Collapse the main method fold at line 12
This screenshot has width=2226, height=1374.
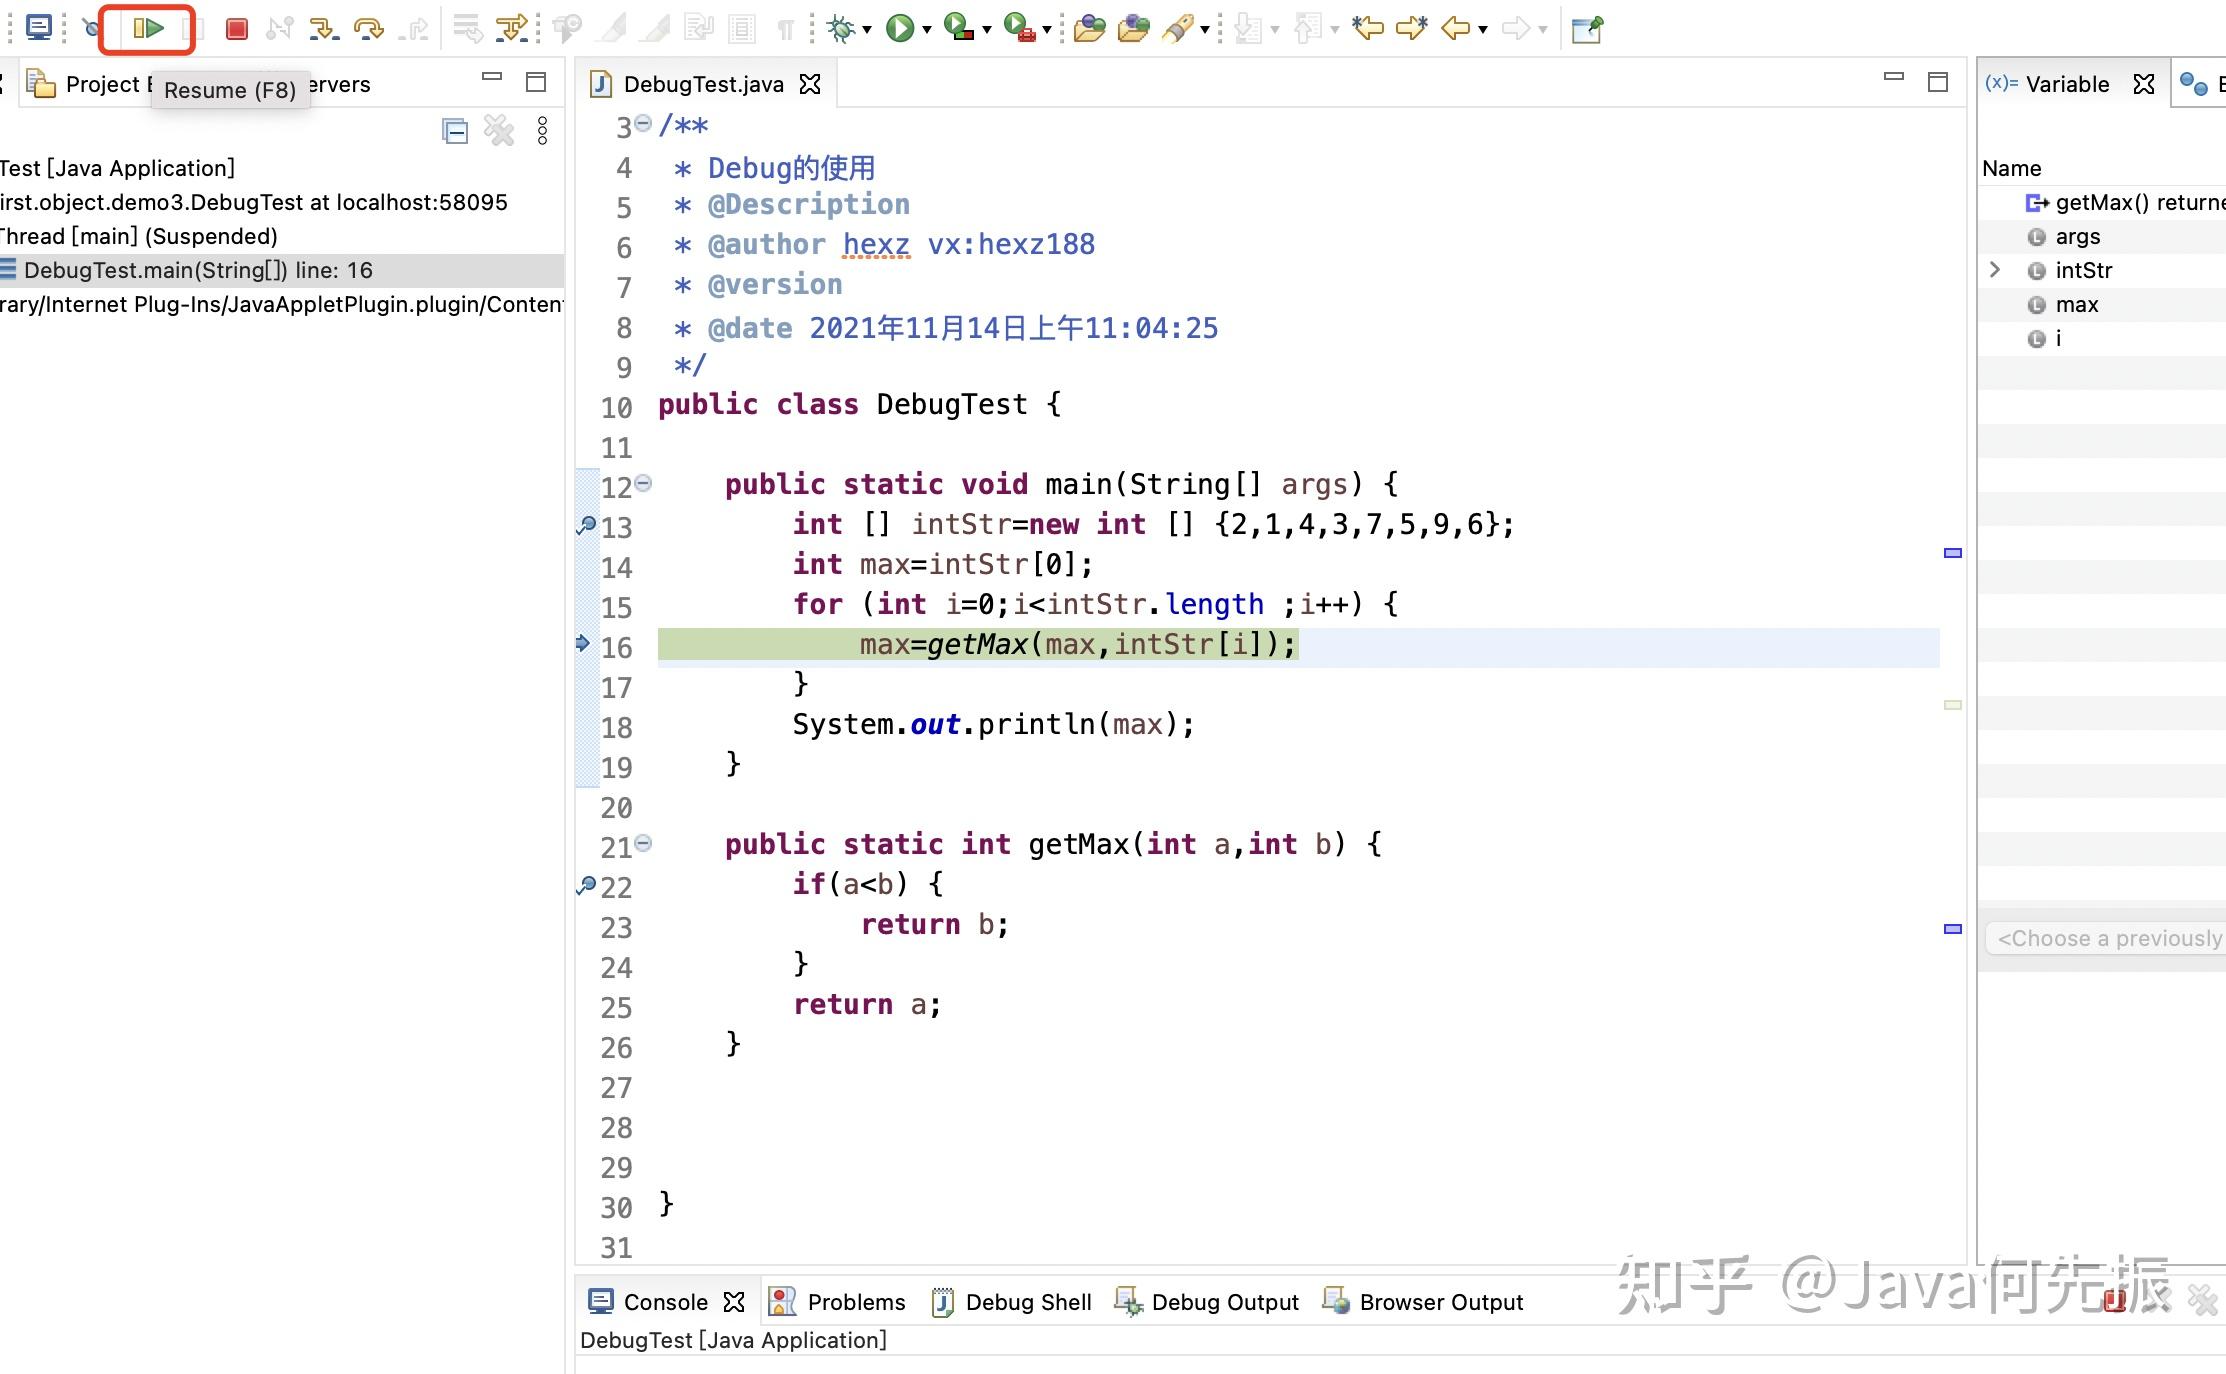coord(644,484)
